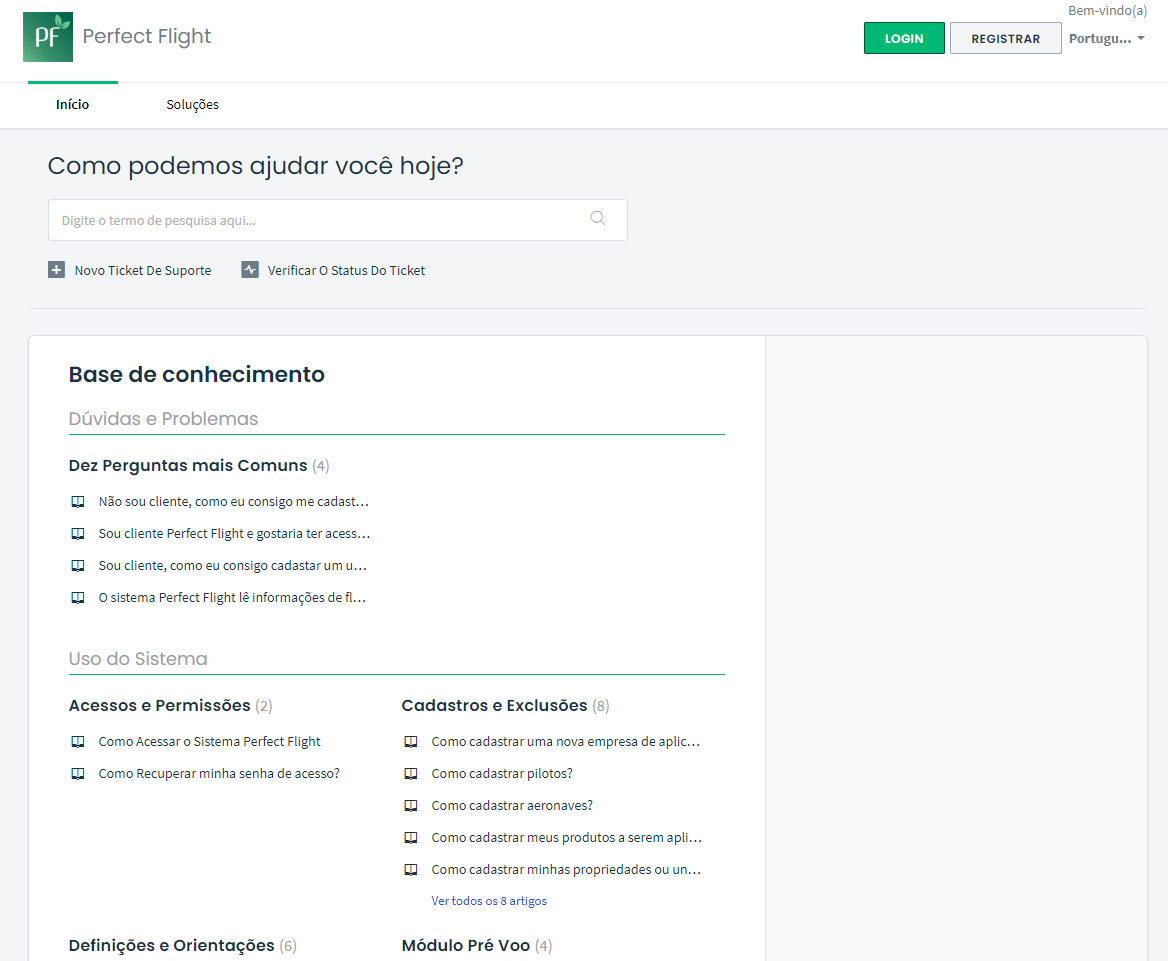Click the green LOGIN button

[x=904, y=39]
